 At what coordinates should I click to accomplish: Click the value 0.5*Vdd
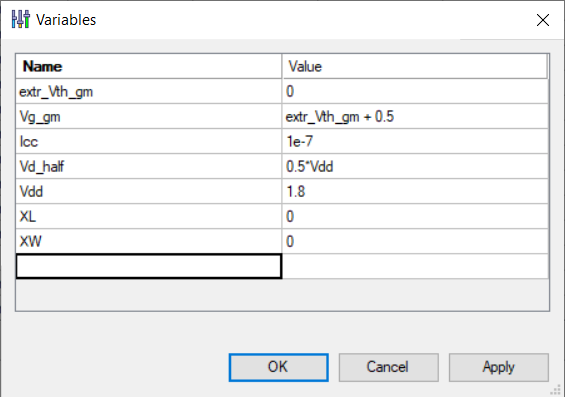click(x=415, y=166)
